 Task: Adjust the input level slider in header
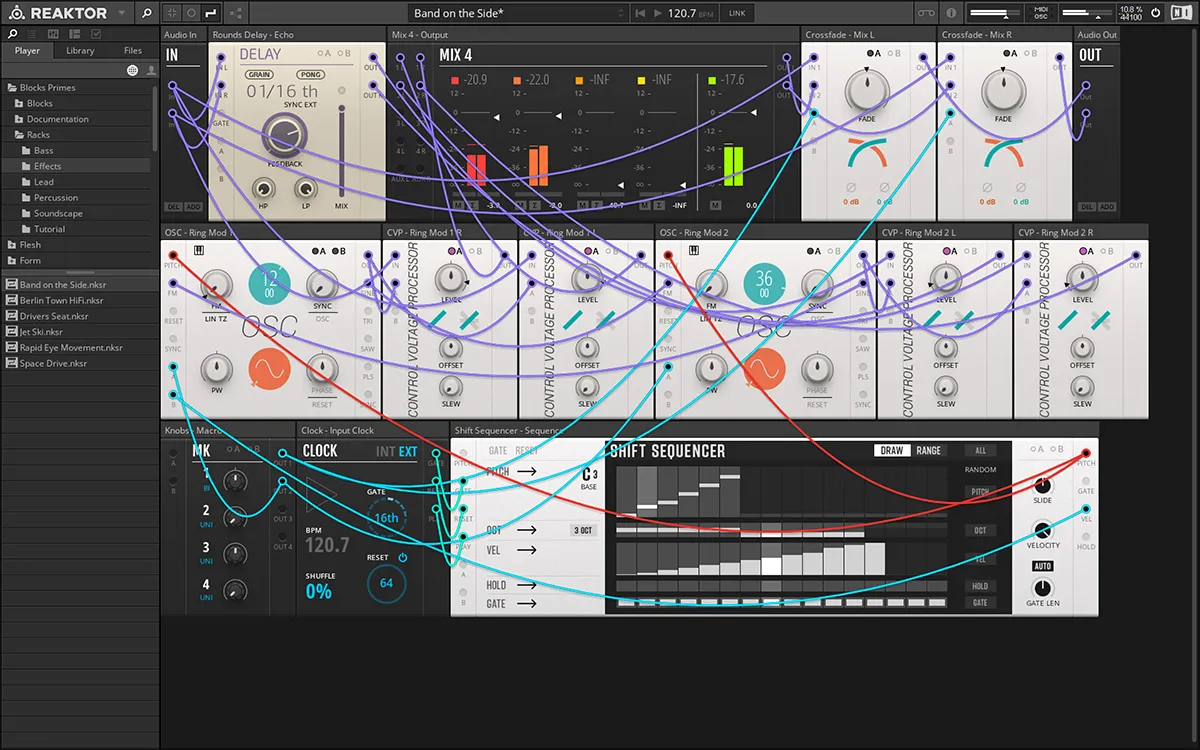pos(994,13)
